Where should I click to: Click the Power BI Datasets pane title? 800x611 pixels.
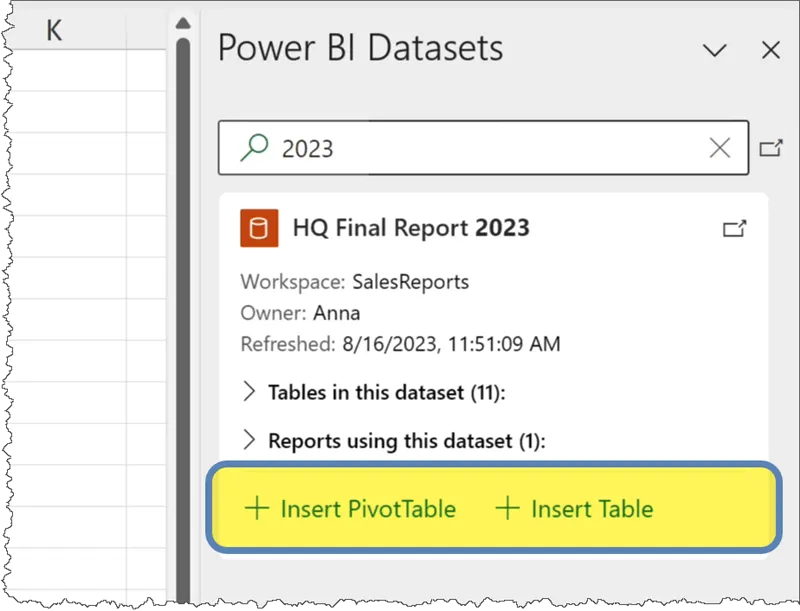[360, 48]
